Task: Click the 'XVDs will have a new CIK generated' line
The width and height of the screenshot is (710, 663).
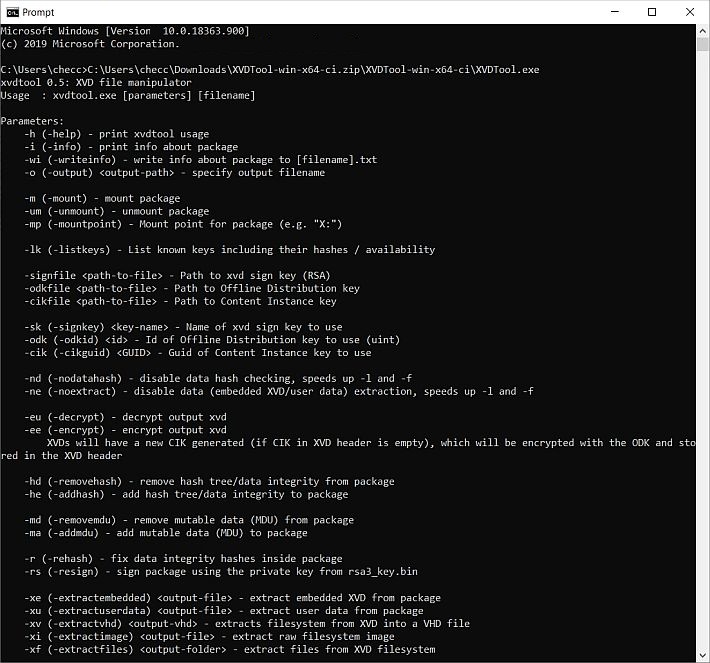Action: pos(371,442)
